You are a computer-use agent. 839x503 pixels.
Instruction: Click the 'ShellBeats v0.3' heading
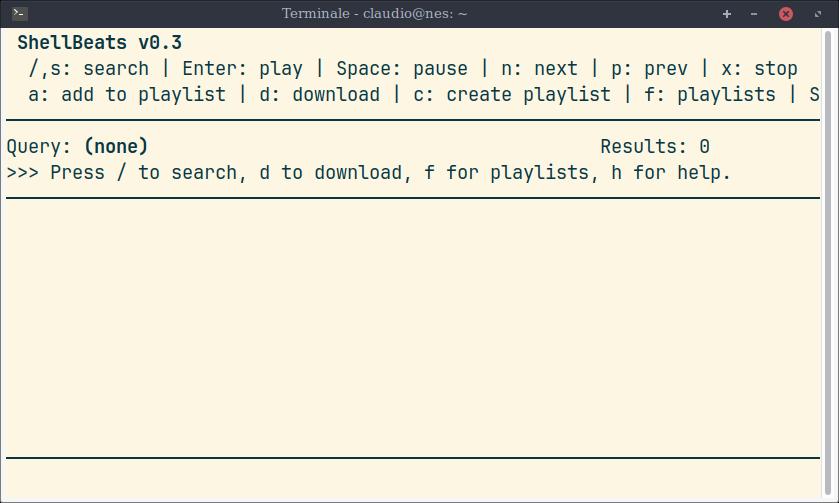pyautogui.click(x=100, y=43)
